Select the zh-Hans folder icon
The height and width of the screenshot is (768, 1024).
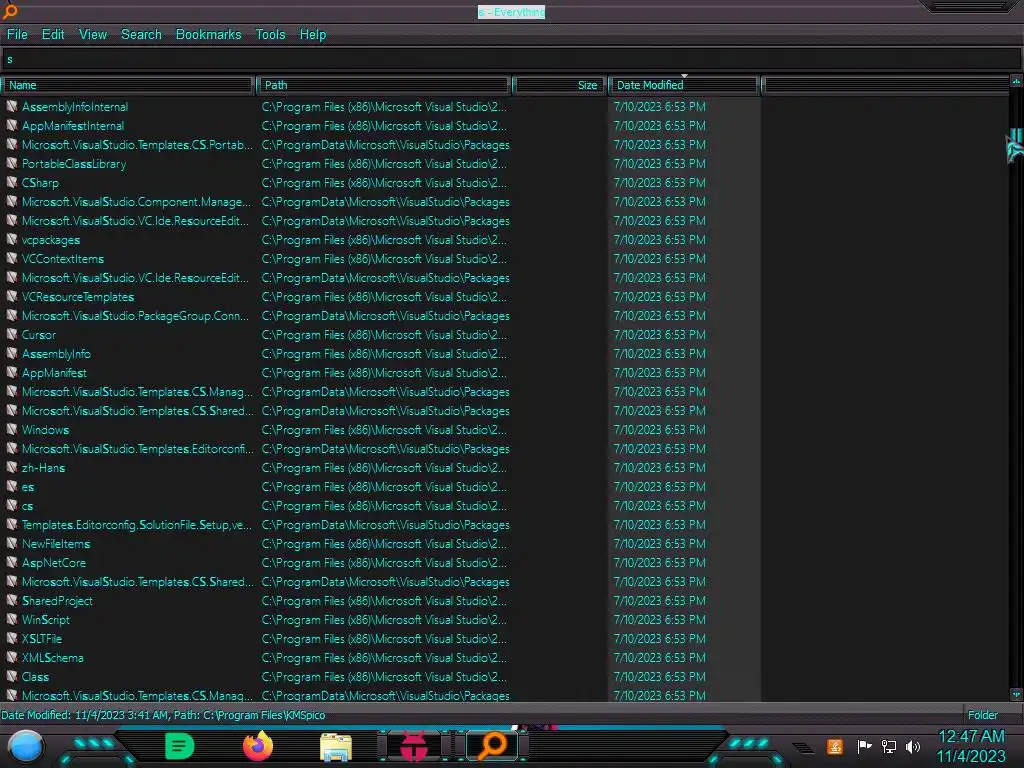click(x=12, y=467)
